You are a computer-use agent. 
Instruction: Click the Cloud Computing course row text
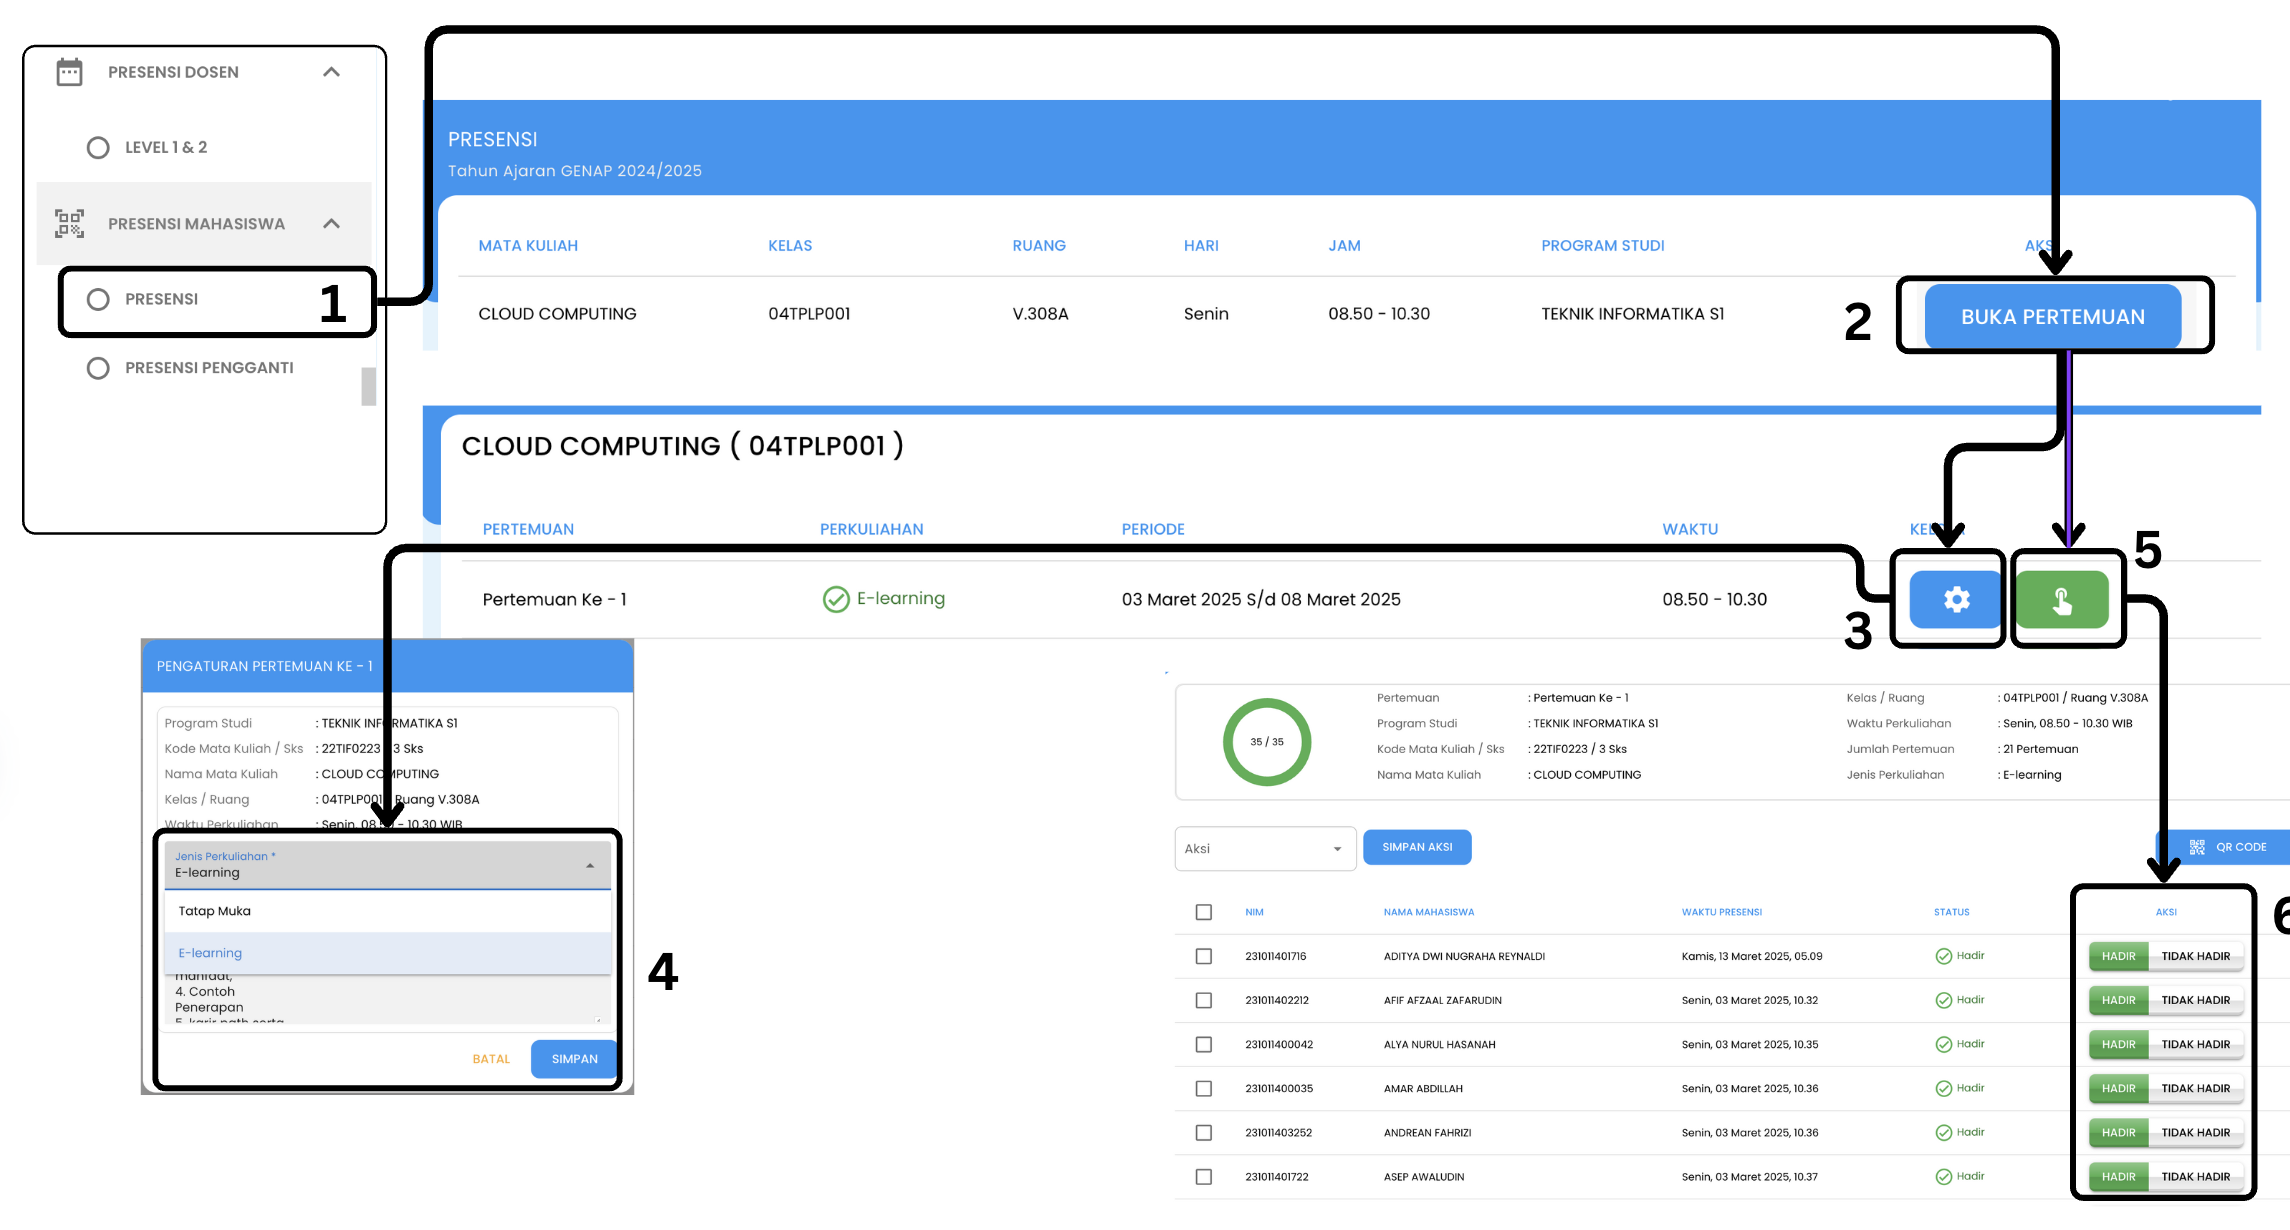click(557, 314)
